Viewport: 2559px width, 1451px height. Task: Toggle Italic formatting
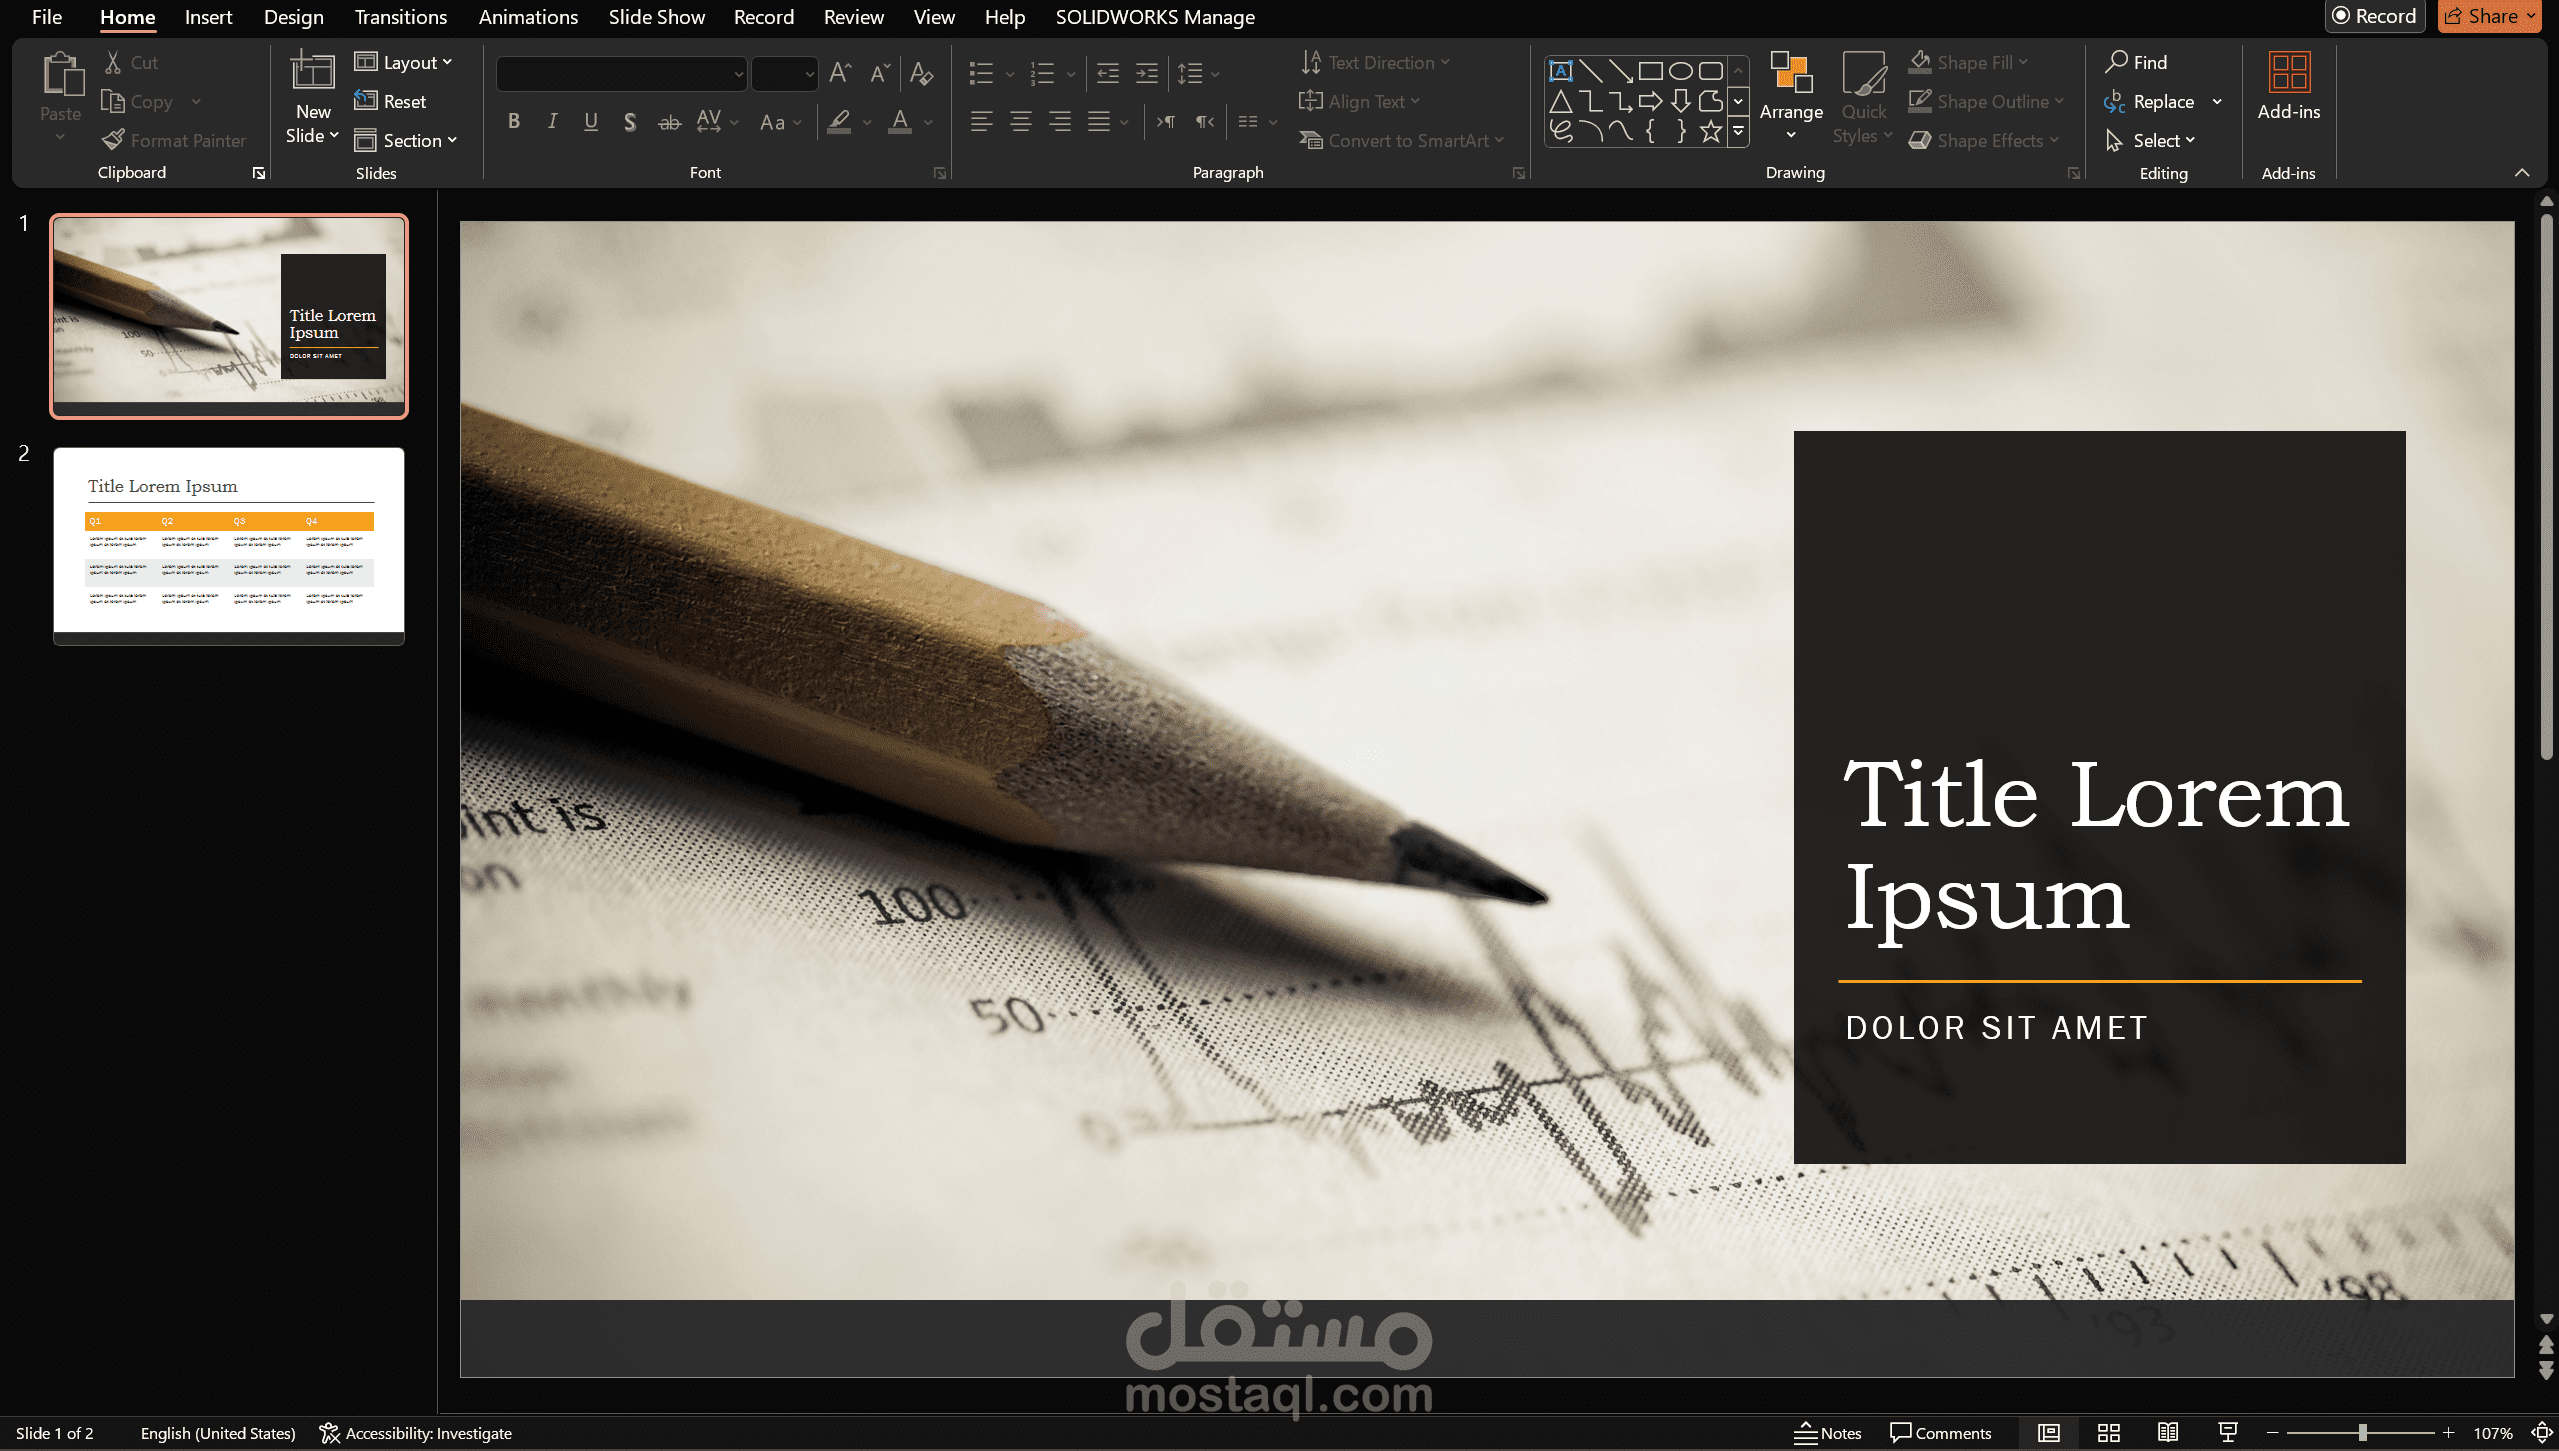[552, 122]
